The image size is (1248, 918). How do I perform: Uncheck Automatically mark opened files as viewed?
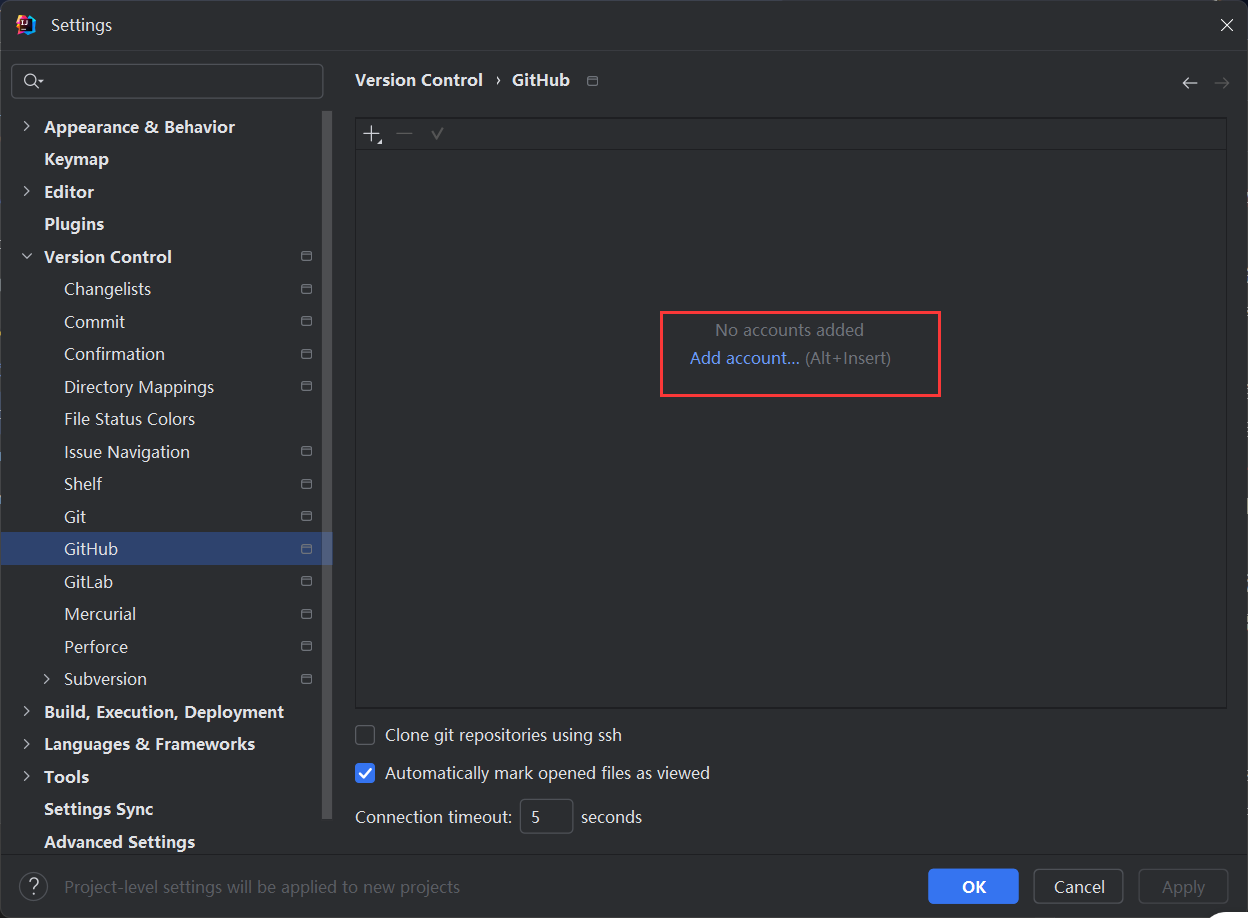coord(366,773)
